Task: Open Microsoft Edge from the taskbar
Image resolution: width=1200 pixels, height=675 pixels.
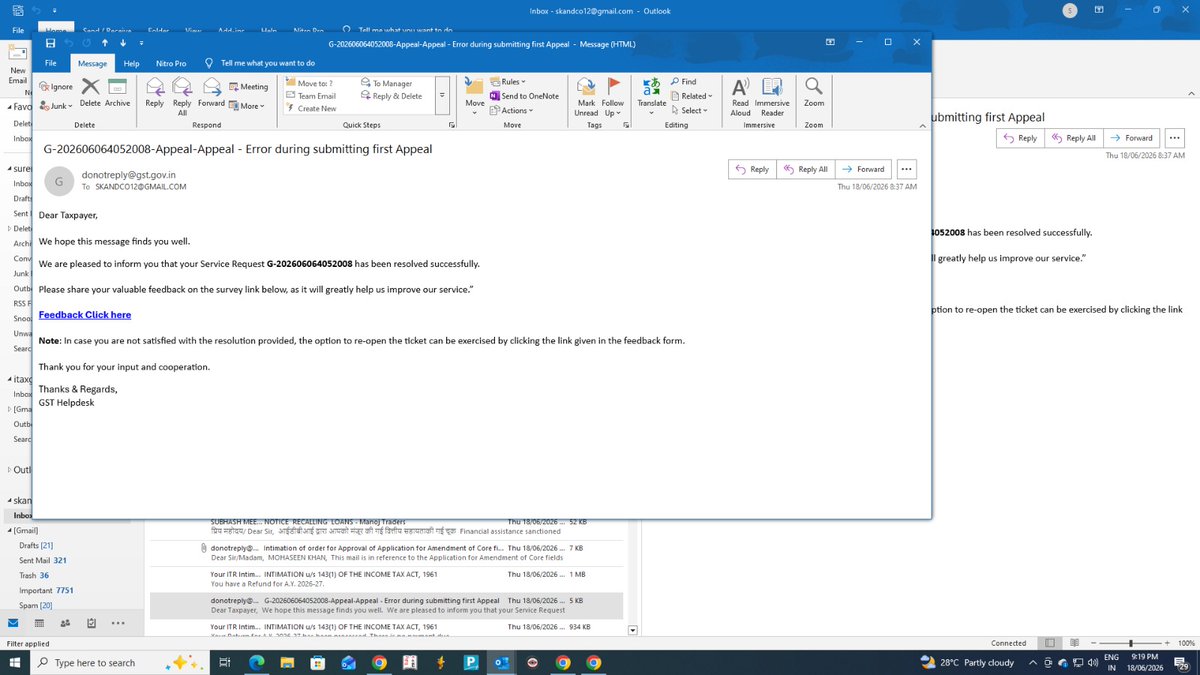Action: pyautogui.click(x=256, y=662)
